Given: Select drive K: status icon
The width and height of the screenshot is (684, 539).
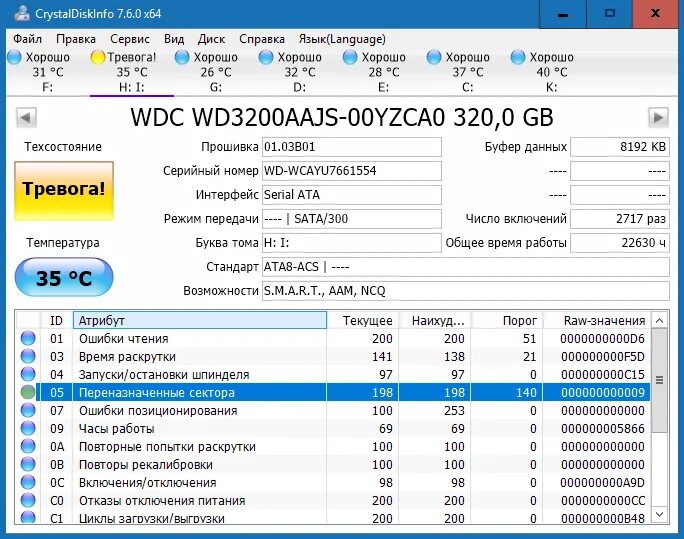Looking at the screenshot, I should [518, 57].
